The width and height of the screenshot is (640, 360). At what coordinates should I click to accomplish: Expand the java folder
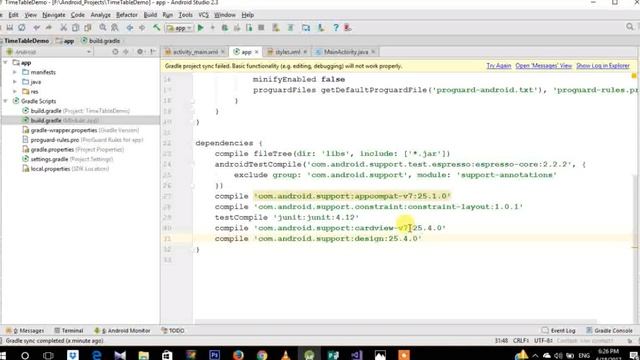(15, 82)
